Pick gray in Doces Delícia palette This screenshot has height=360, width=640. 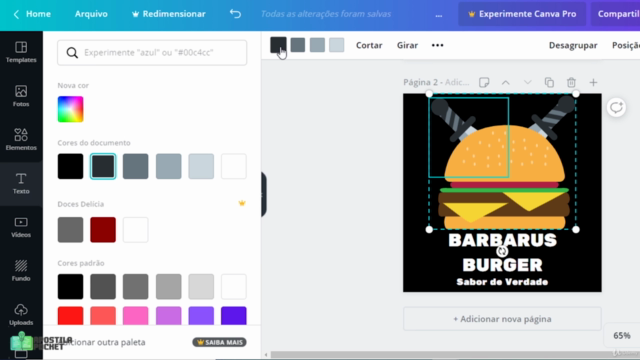[70, 229]
